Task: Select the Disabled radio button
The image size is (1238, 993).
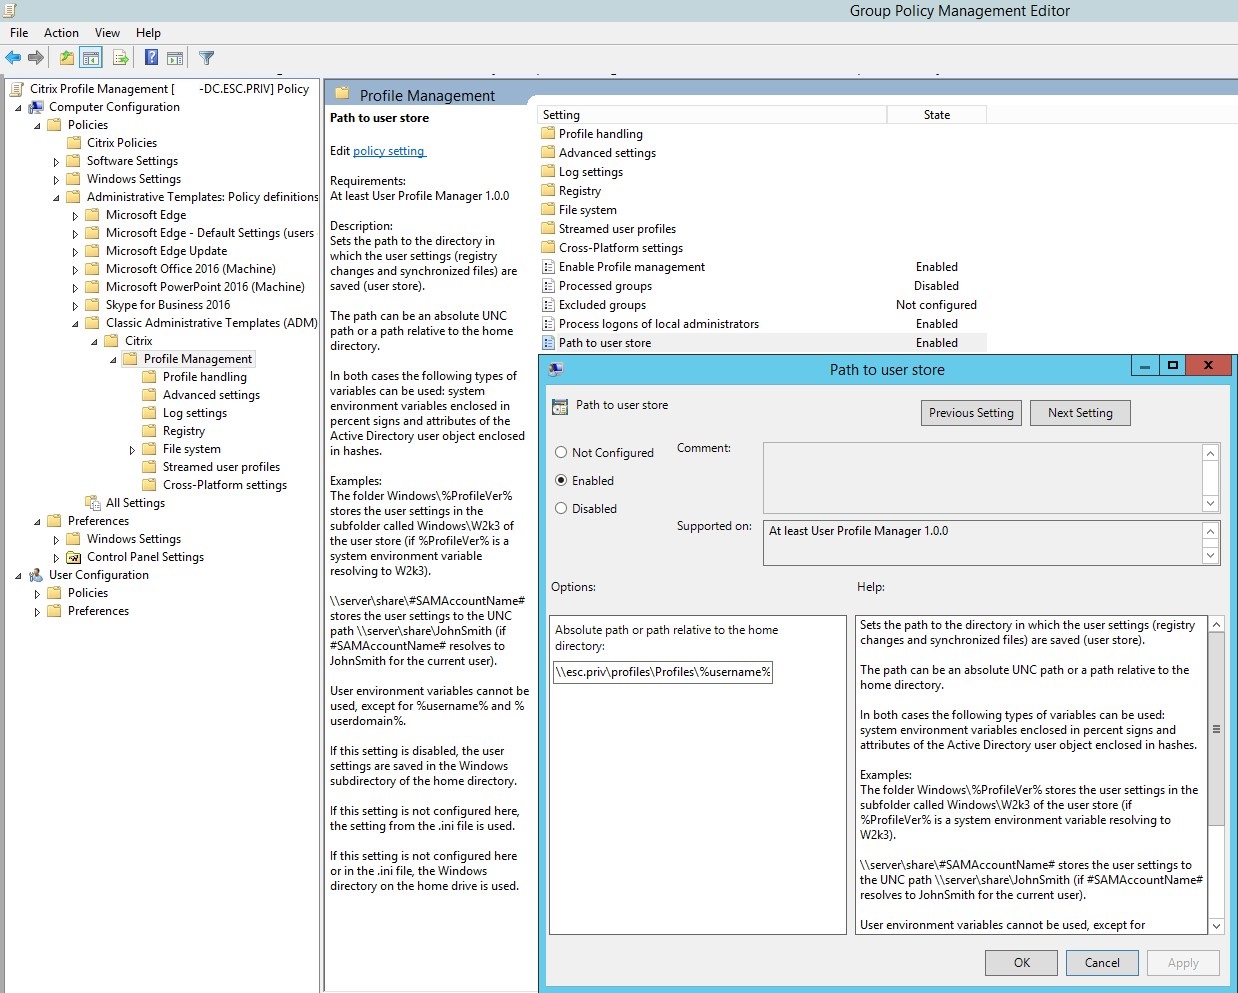Action: 561,509
